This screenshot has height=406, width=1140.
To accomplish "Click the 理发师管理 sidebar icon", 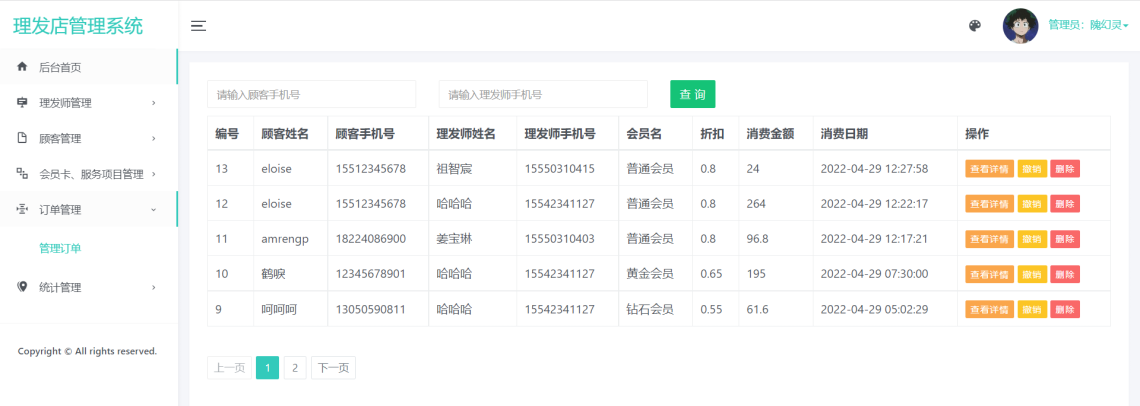I will pos(22,103).
